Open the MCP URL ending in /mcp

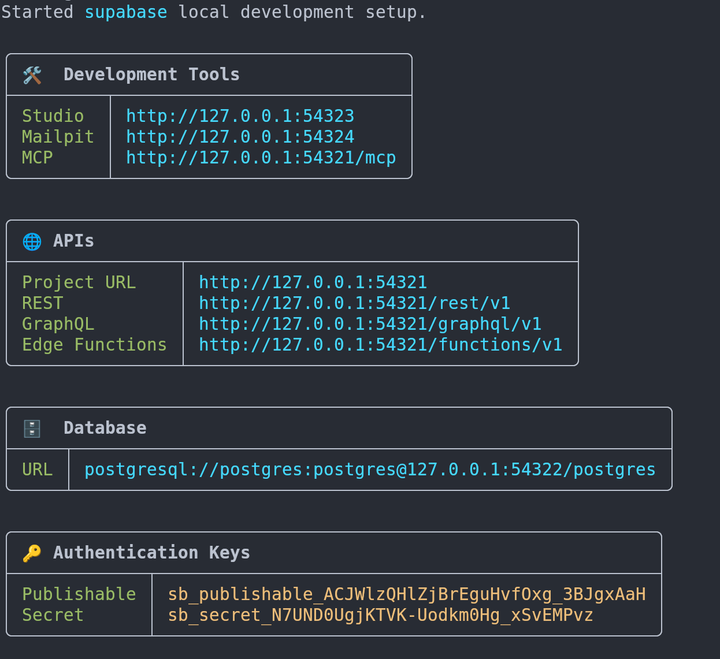[261, 158]
